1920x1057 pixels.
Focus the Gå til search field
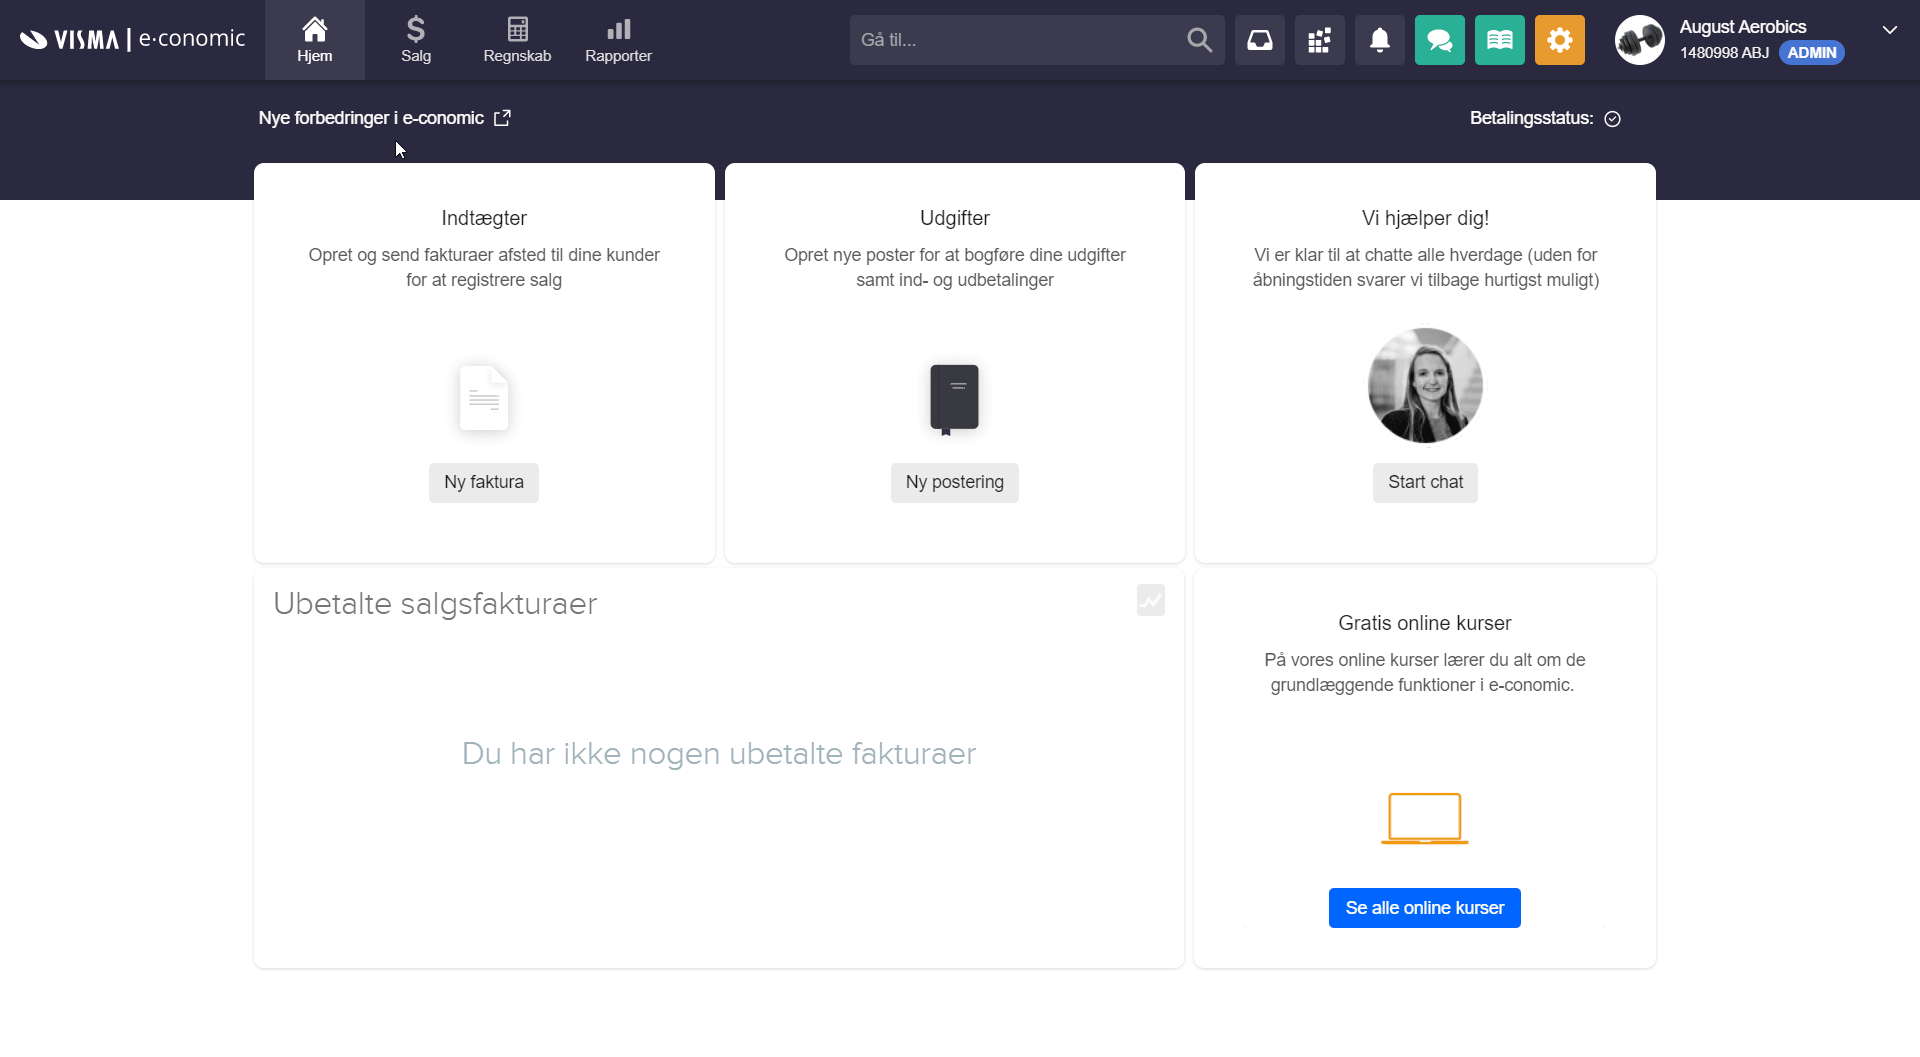click(1015, 40)
